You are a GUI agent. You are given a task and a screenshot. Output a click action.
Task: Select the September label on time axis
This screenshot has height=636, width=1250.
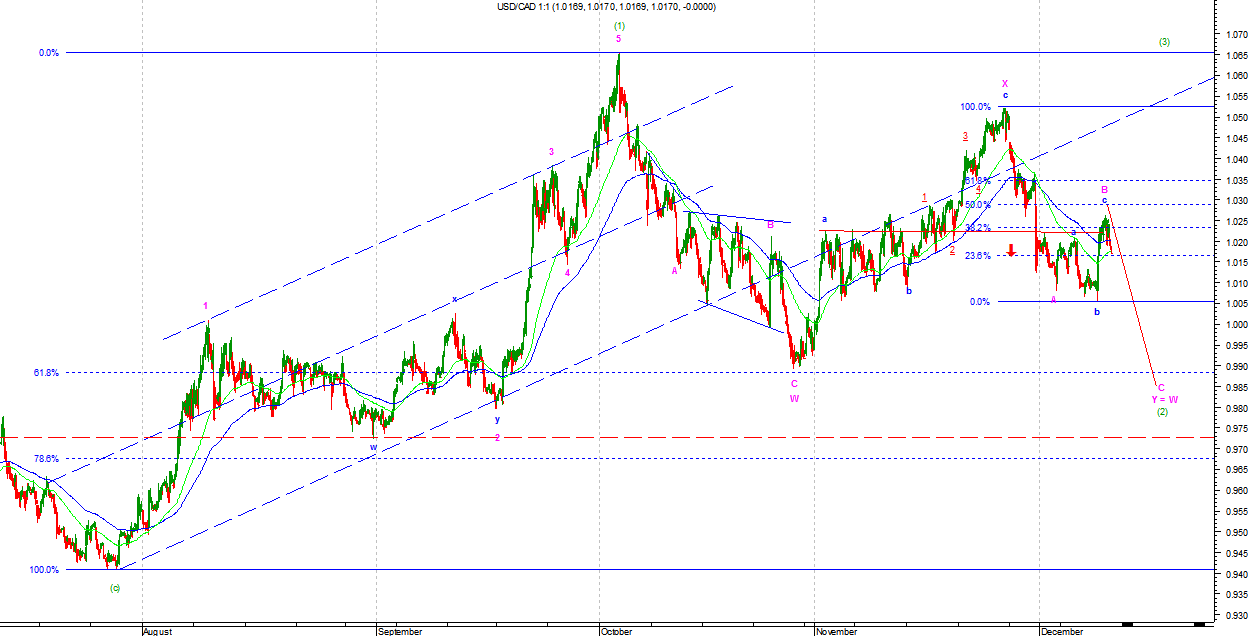(403, 631)
